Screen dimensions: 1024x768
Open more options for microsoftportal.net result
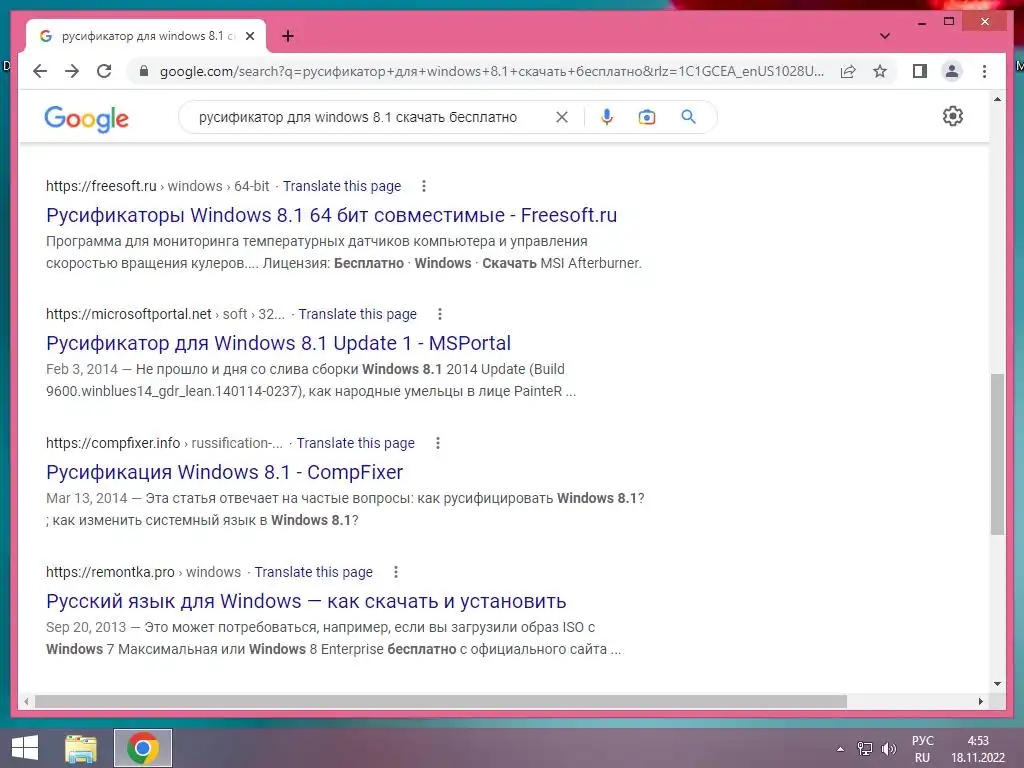440,314
